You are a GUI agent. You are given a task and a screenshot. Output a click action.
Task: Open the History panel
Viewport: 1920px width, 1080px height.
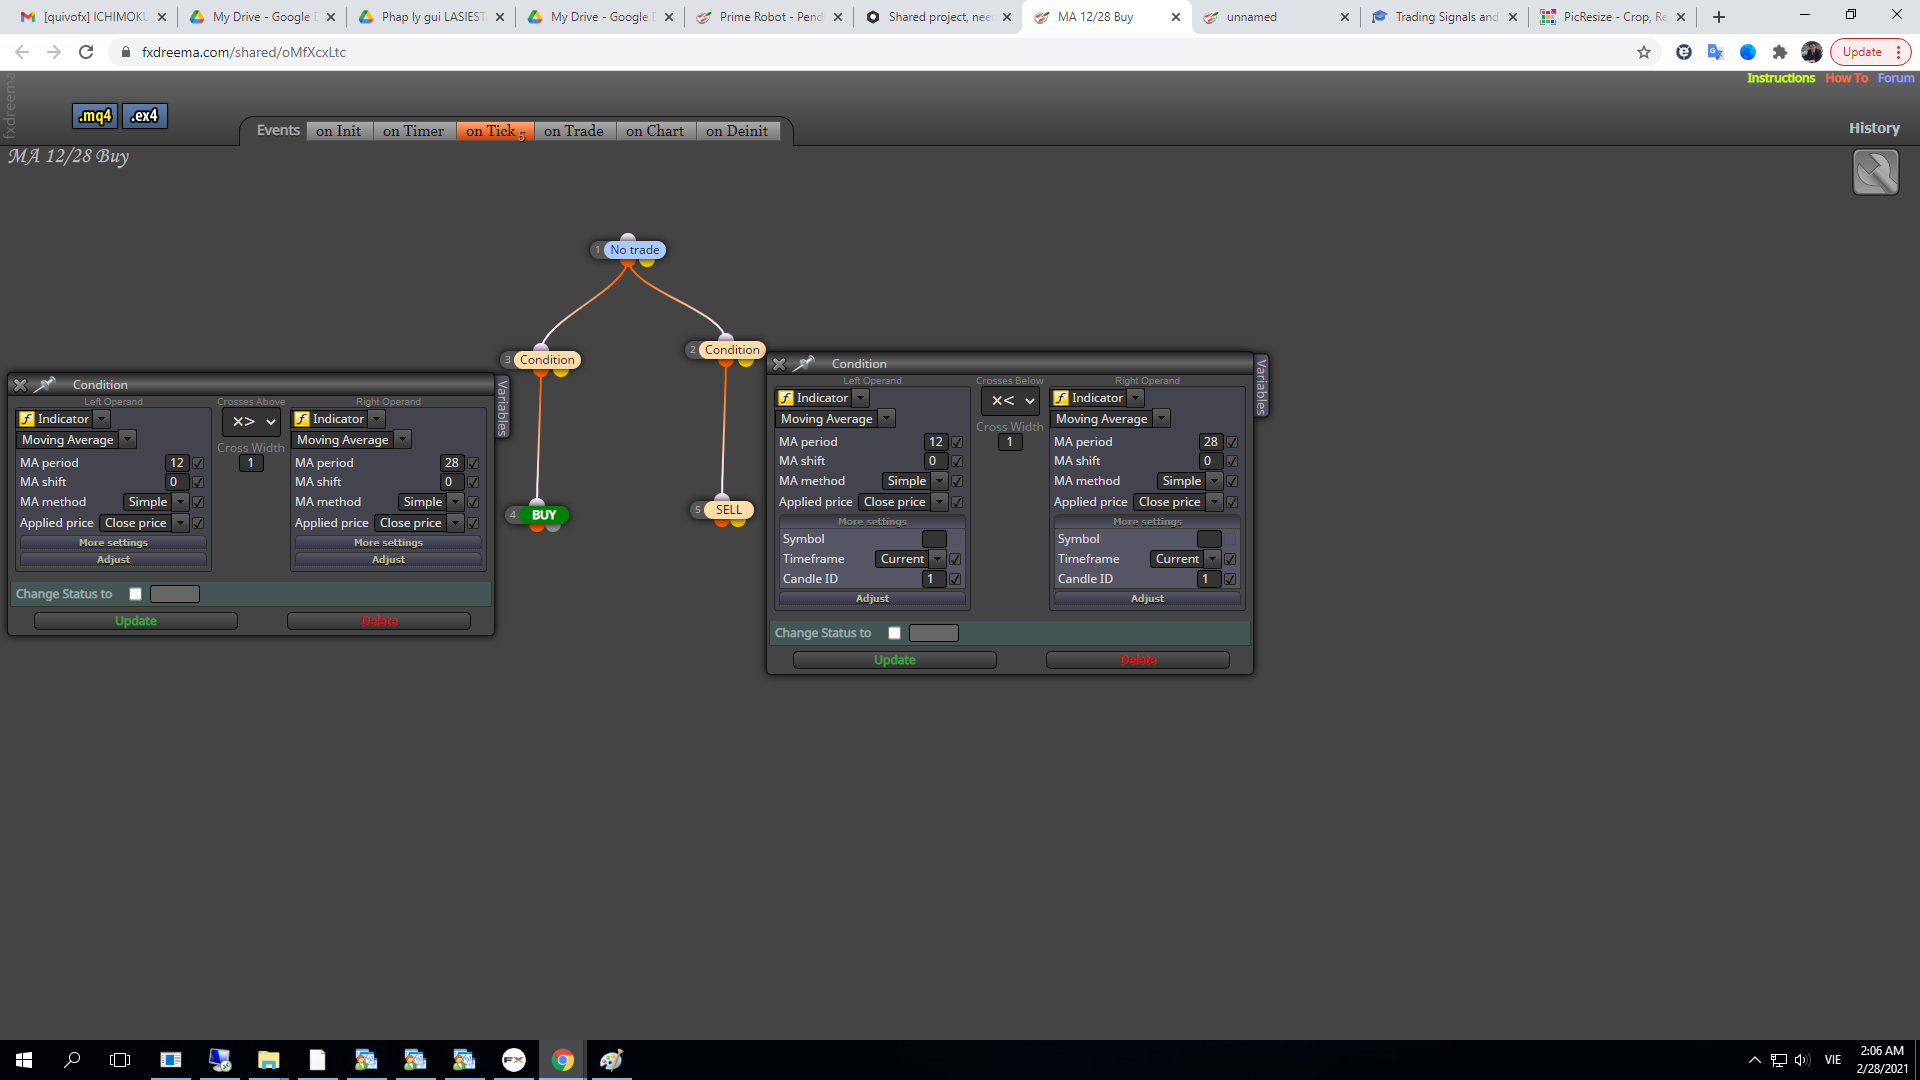[1874, 128]
